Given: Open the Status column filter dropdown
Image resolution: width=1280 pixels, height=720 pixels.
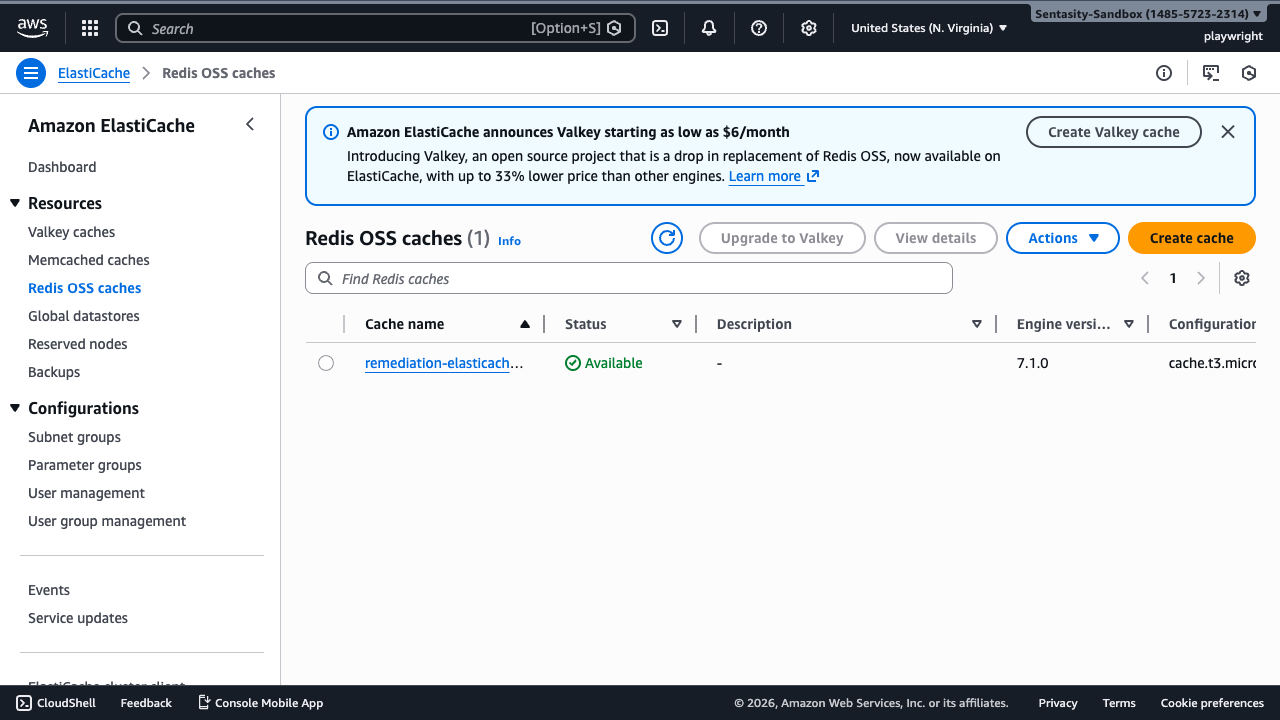Looking at the screenshot, I should [x=677, y=323].
